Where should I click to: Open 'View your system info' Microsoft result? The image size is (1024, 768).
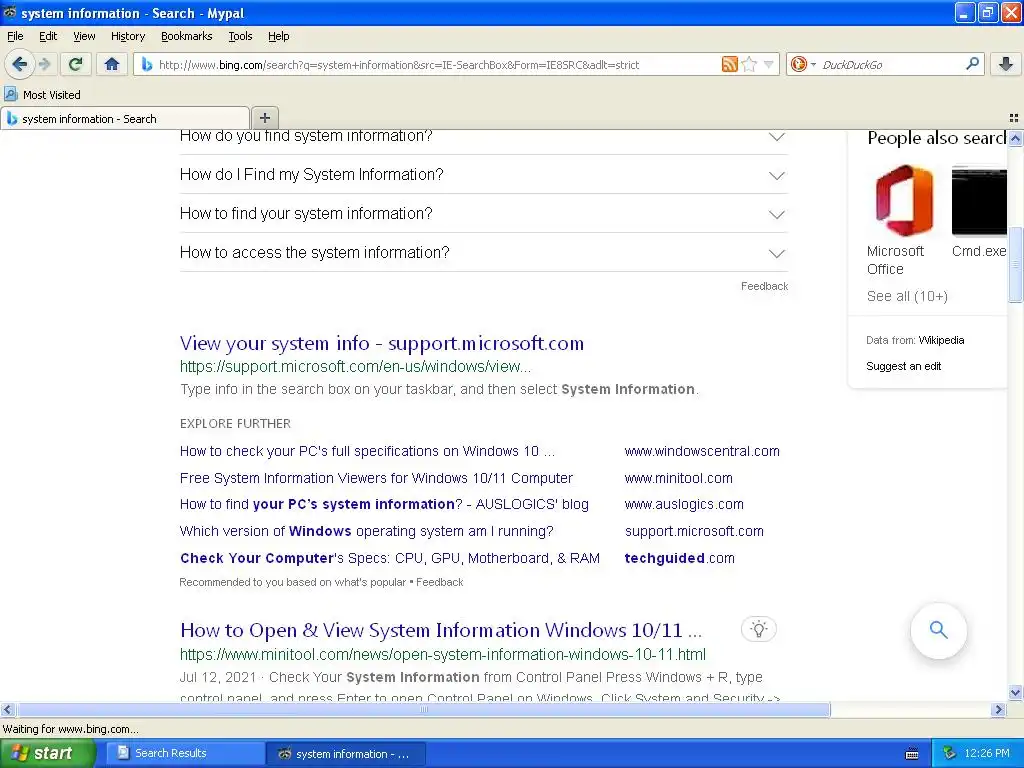click(x=381, y=343)
